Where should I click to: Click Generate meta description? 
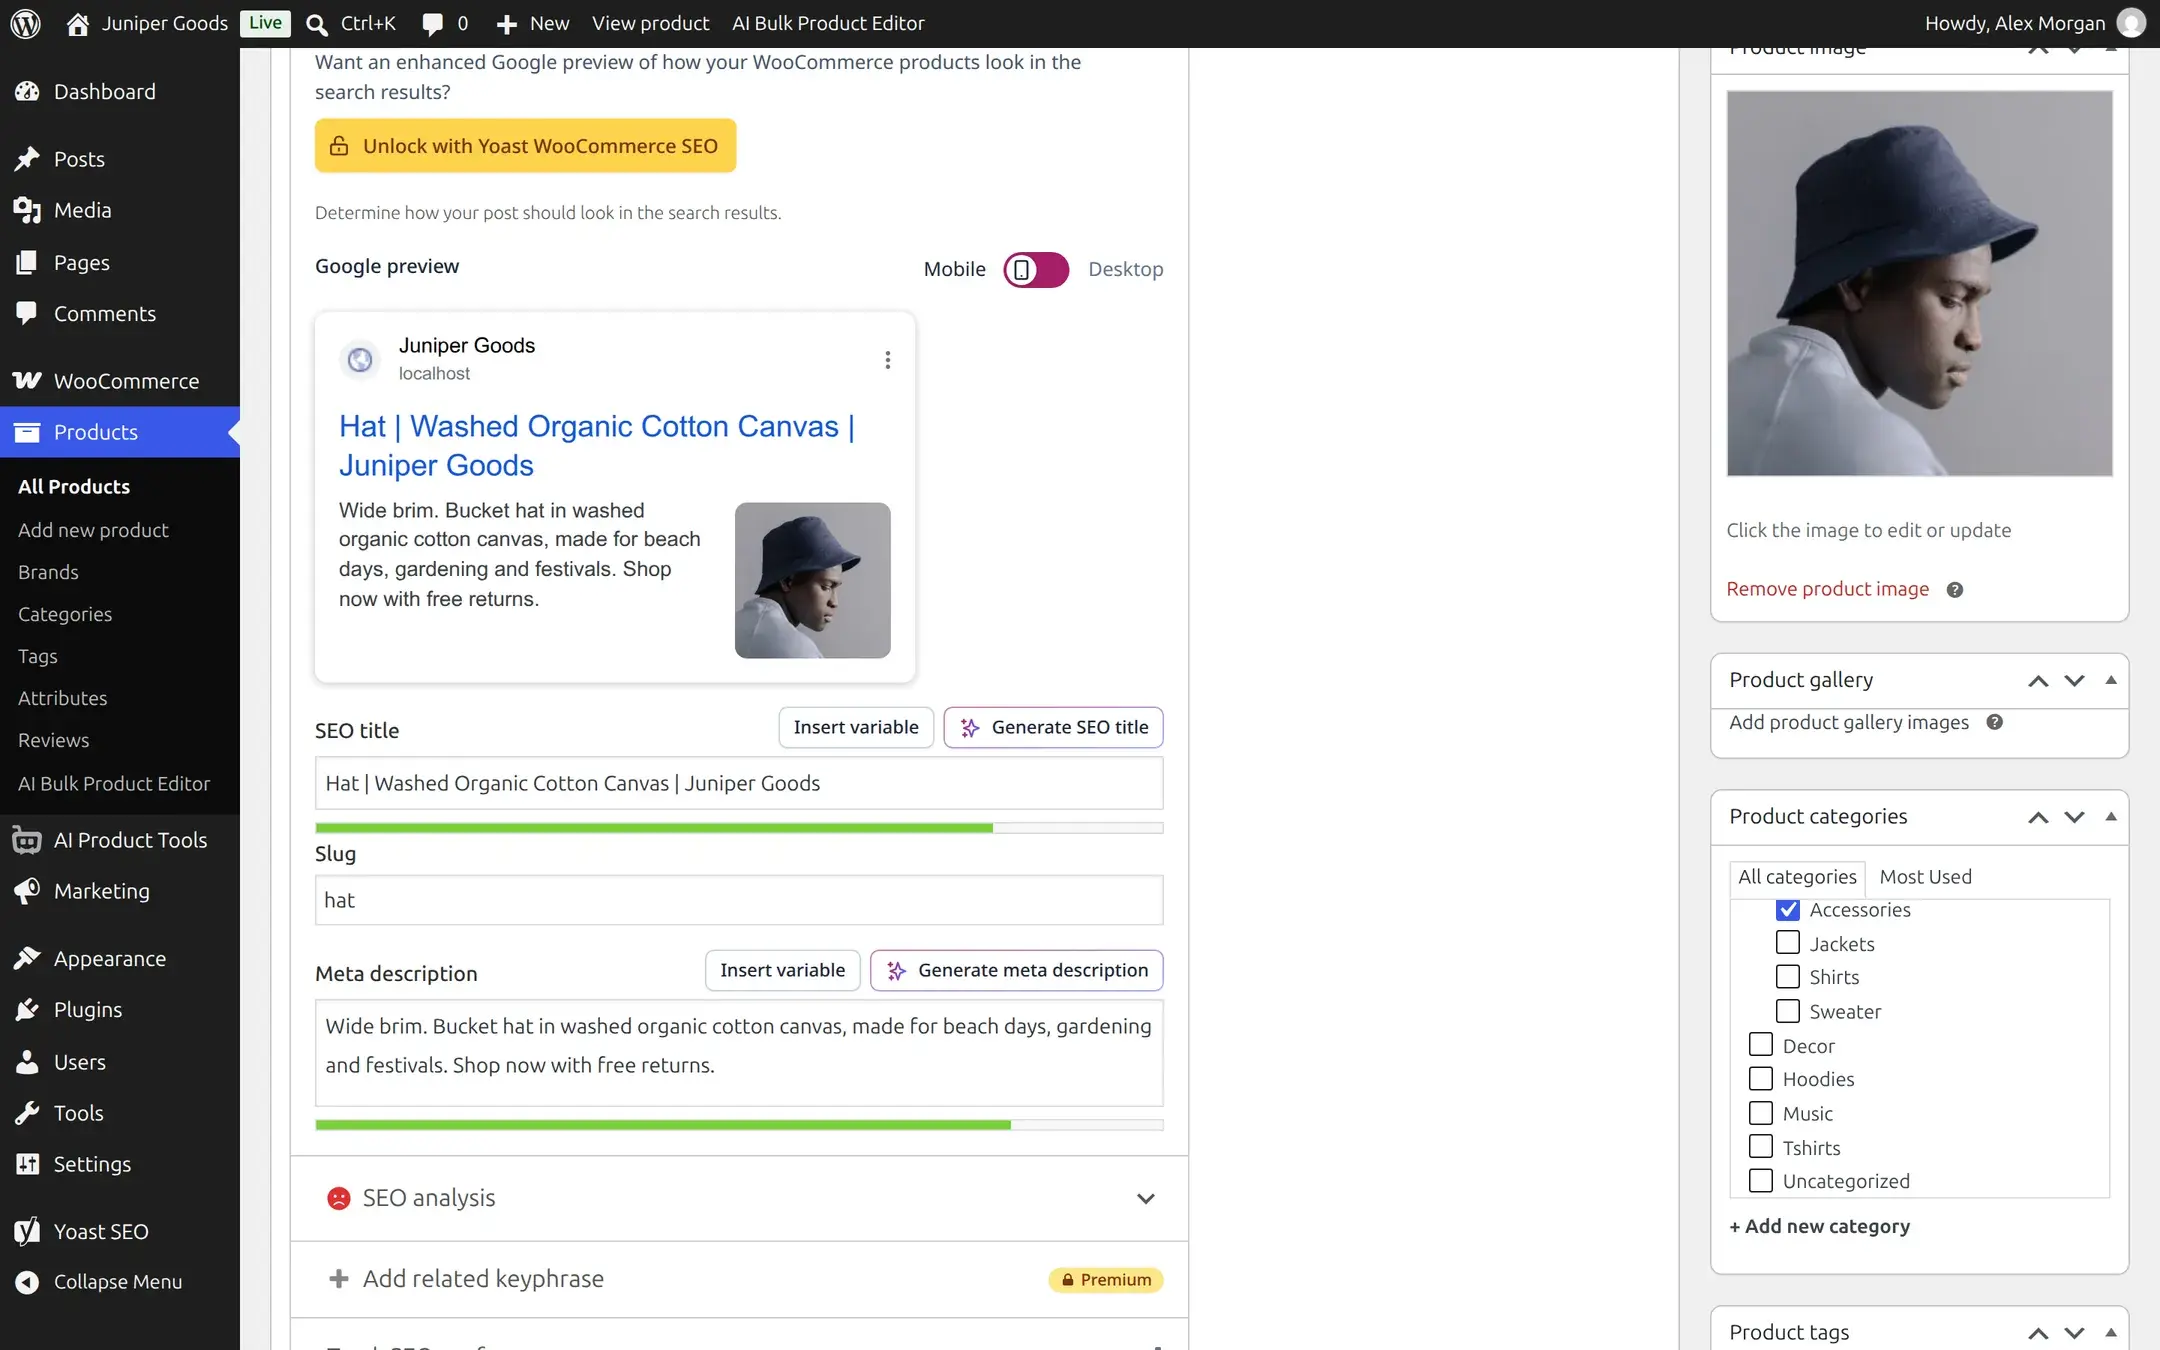[x=1016, y=970]
